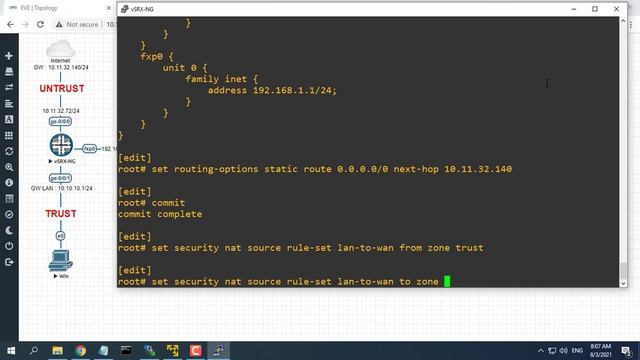Open the red Camtasia recorder taskbar icon

pos(196,351)
